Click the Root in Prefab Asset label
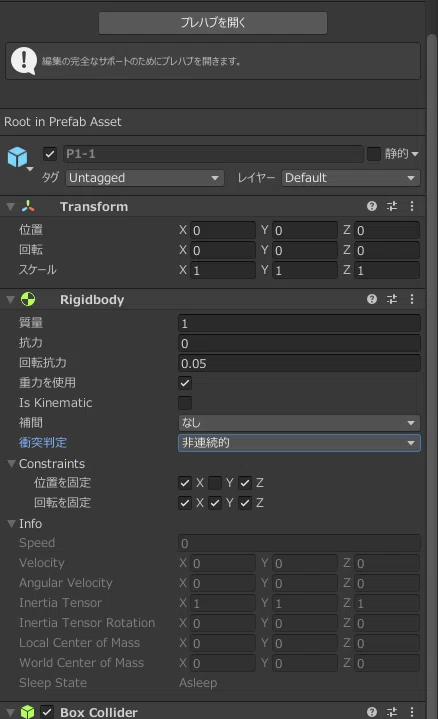Image resolution: width=438 pixels, height=719 pixels. pos(63,122)
